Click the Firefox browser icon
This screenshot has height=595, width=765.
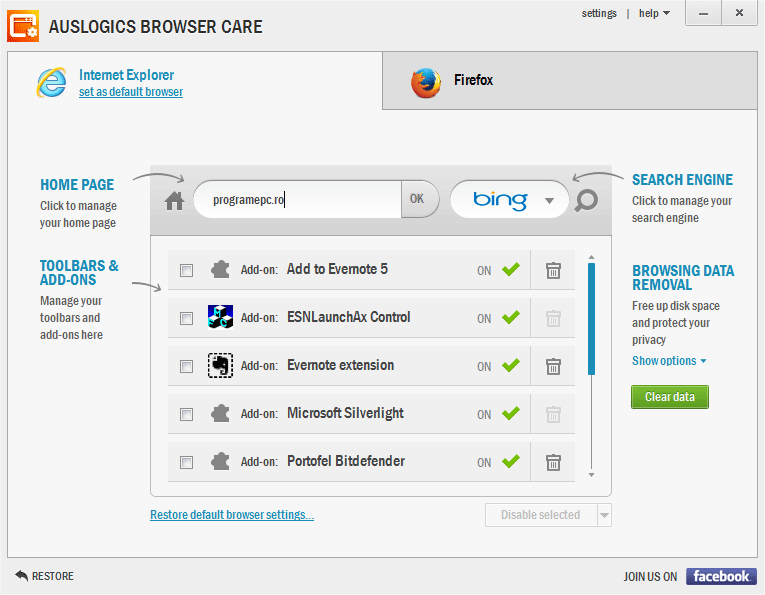coord(425,82)
